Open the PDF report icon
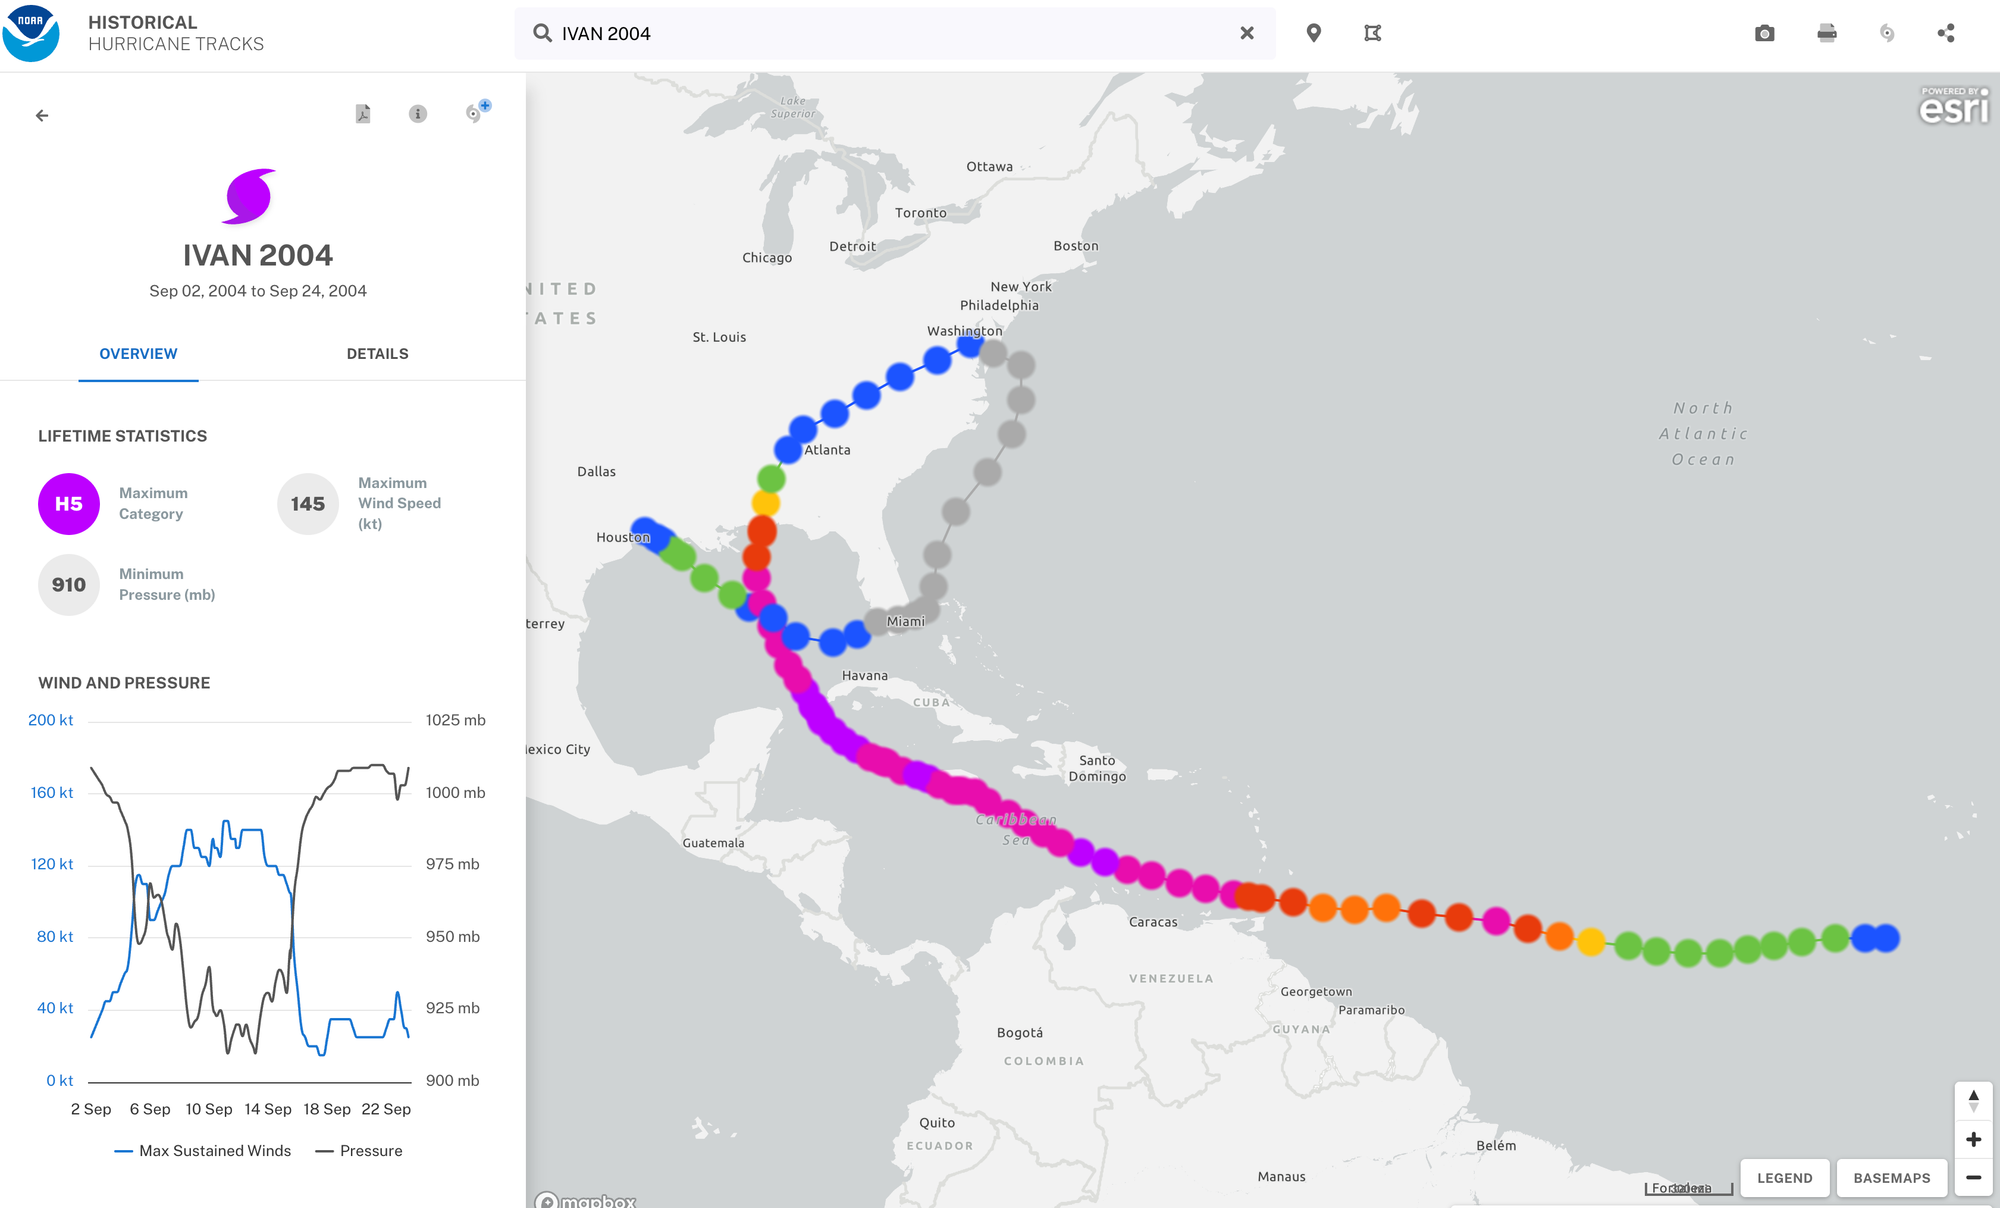 (363, 114)
